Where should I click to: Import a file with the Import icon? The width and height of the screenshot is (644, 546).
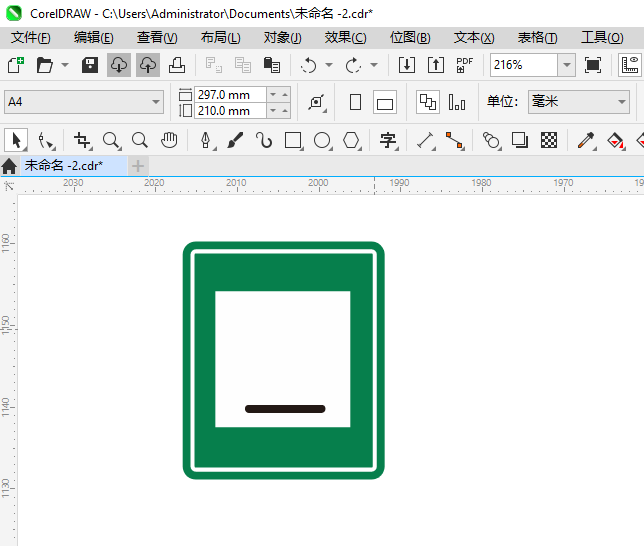click(407, 65)
